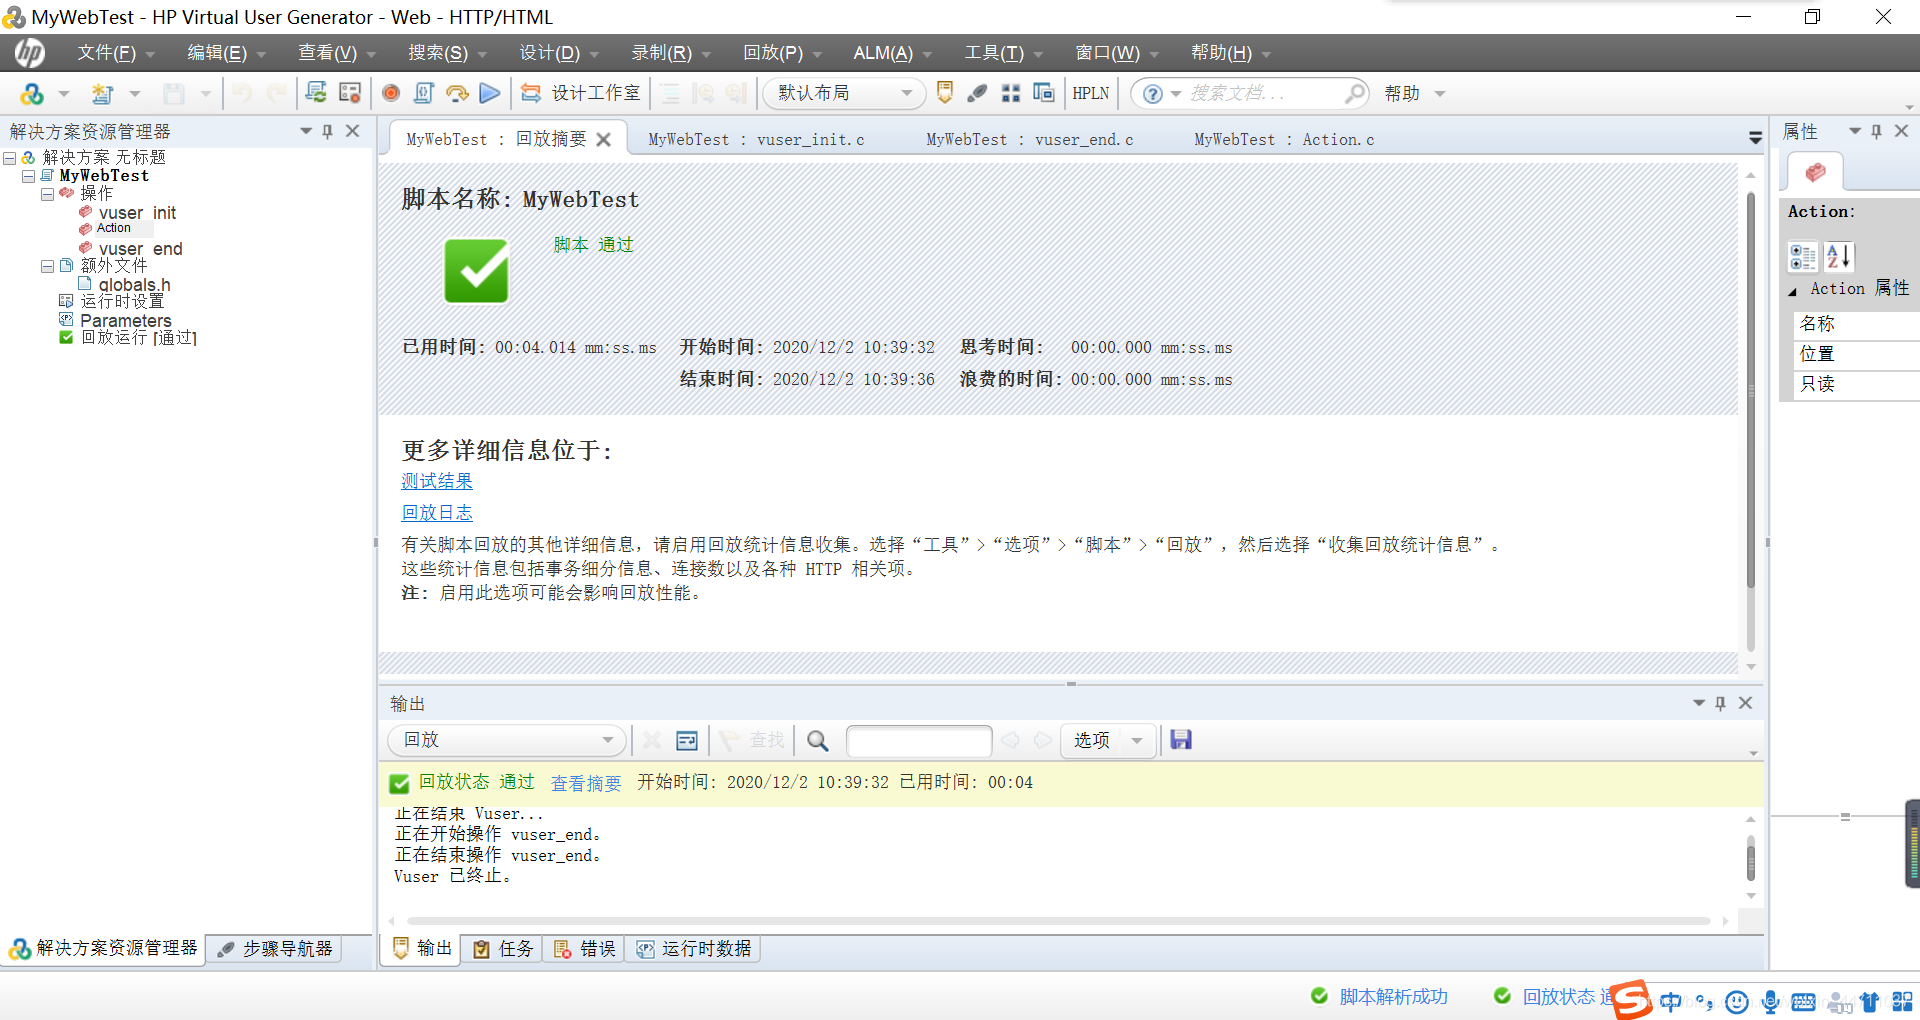Click the help question mark icon in search box
Screen dimensions: 1920x1020
click(x=1153, y=93)
